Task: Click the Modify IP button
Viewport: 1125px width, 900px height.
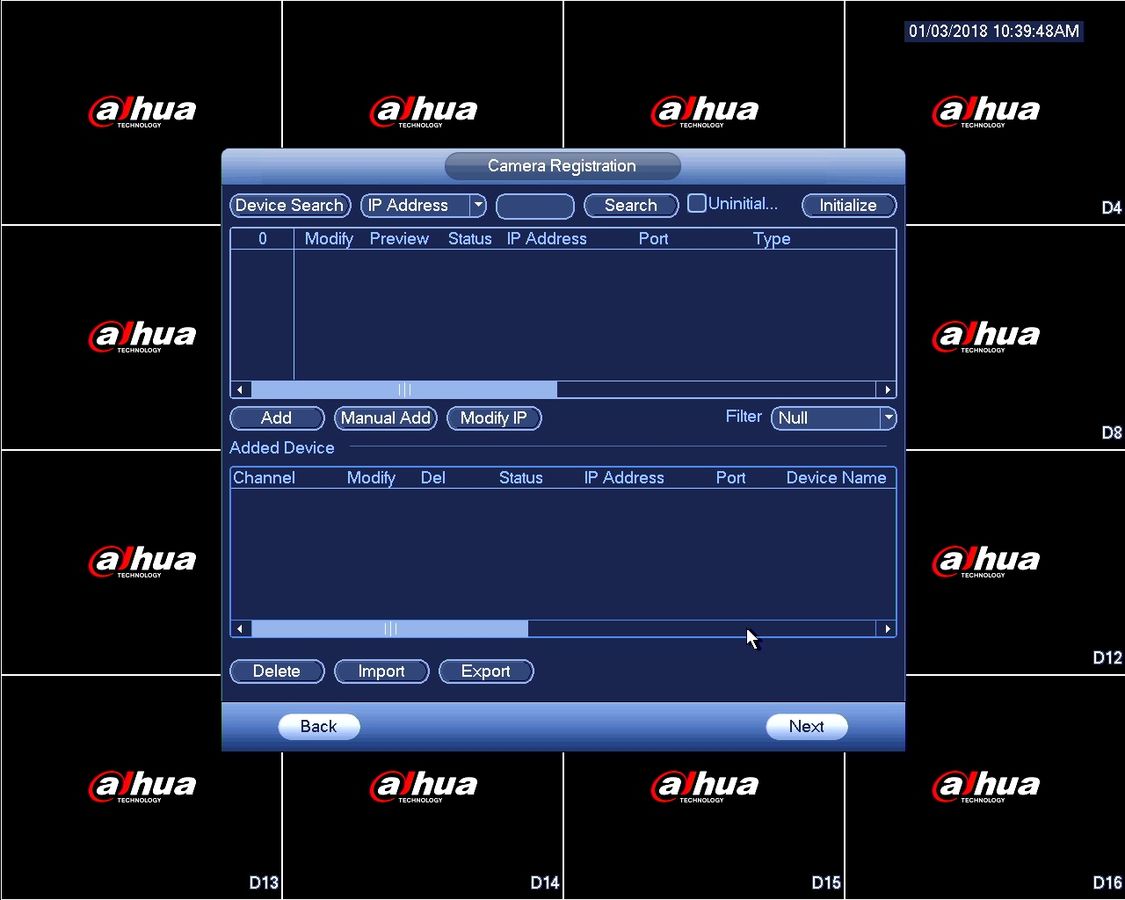Action: click(x=494, y=418)
